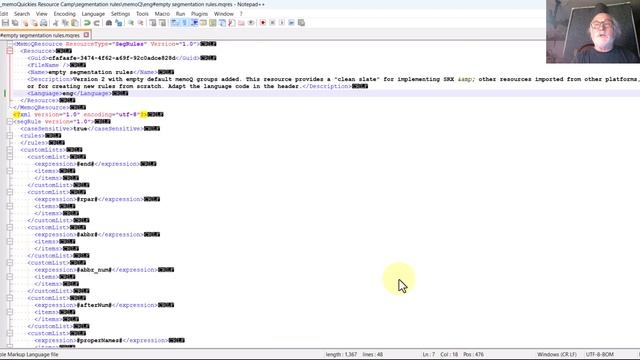Open the ? help menu
640x360 pixels.
pos(241,14)
